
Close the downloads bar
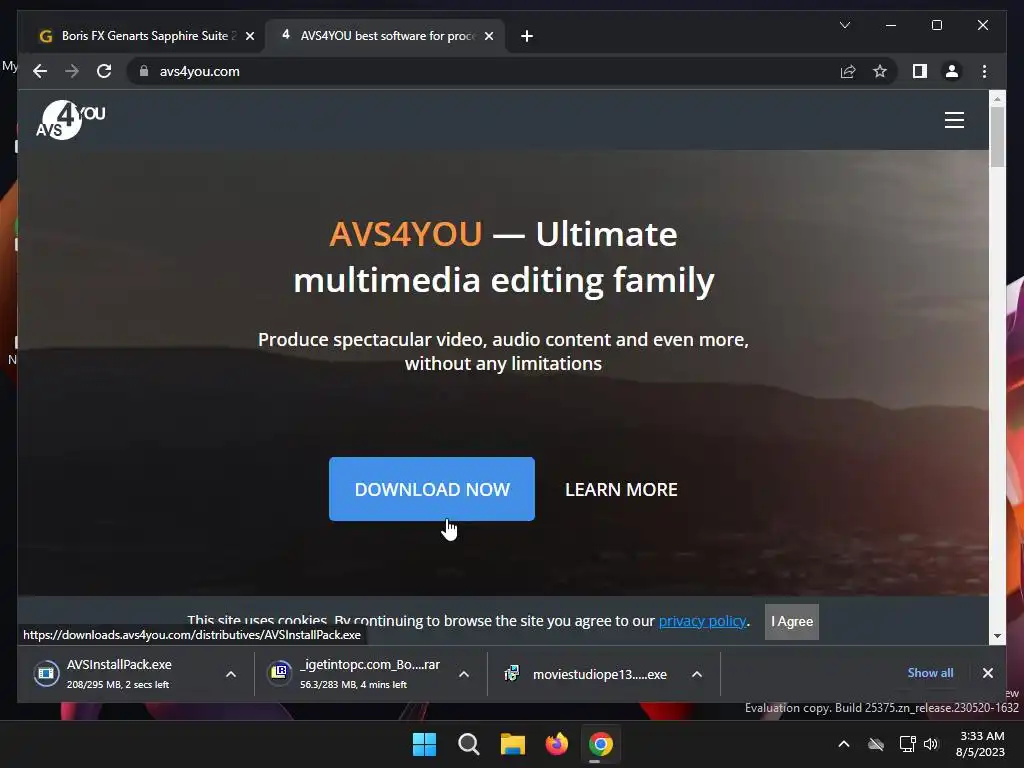[987, 673]
